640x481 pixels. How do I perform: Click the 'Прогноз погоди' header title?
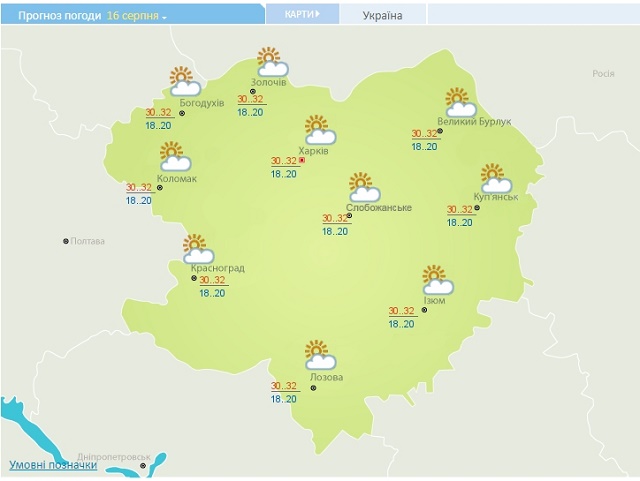[x=60, y=16]
